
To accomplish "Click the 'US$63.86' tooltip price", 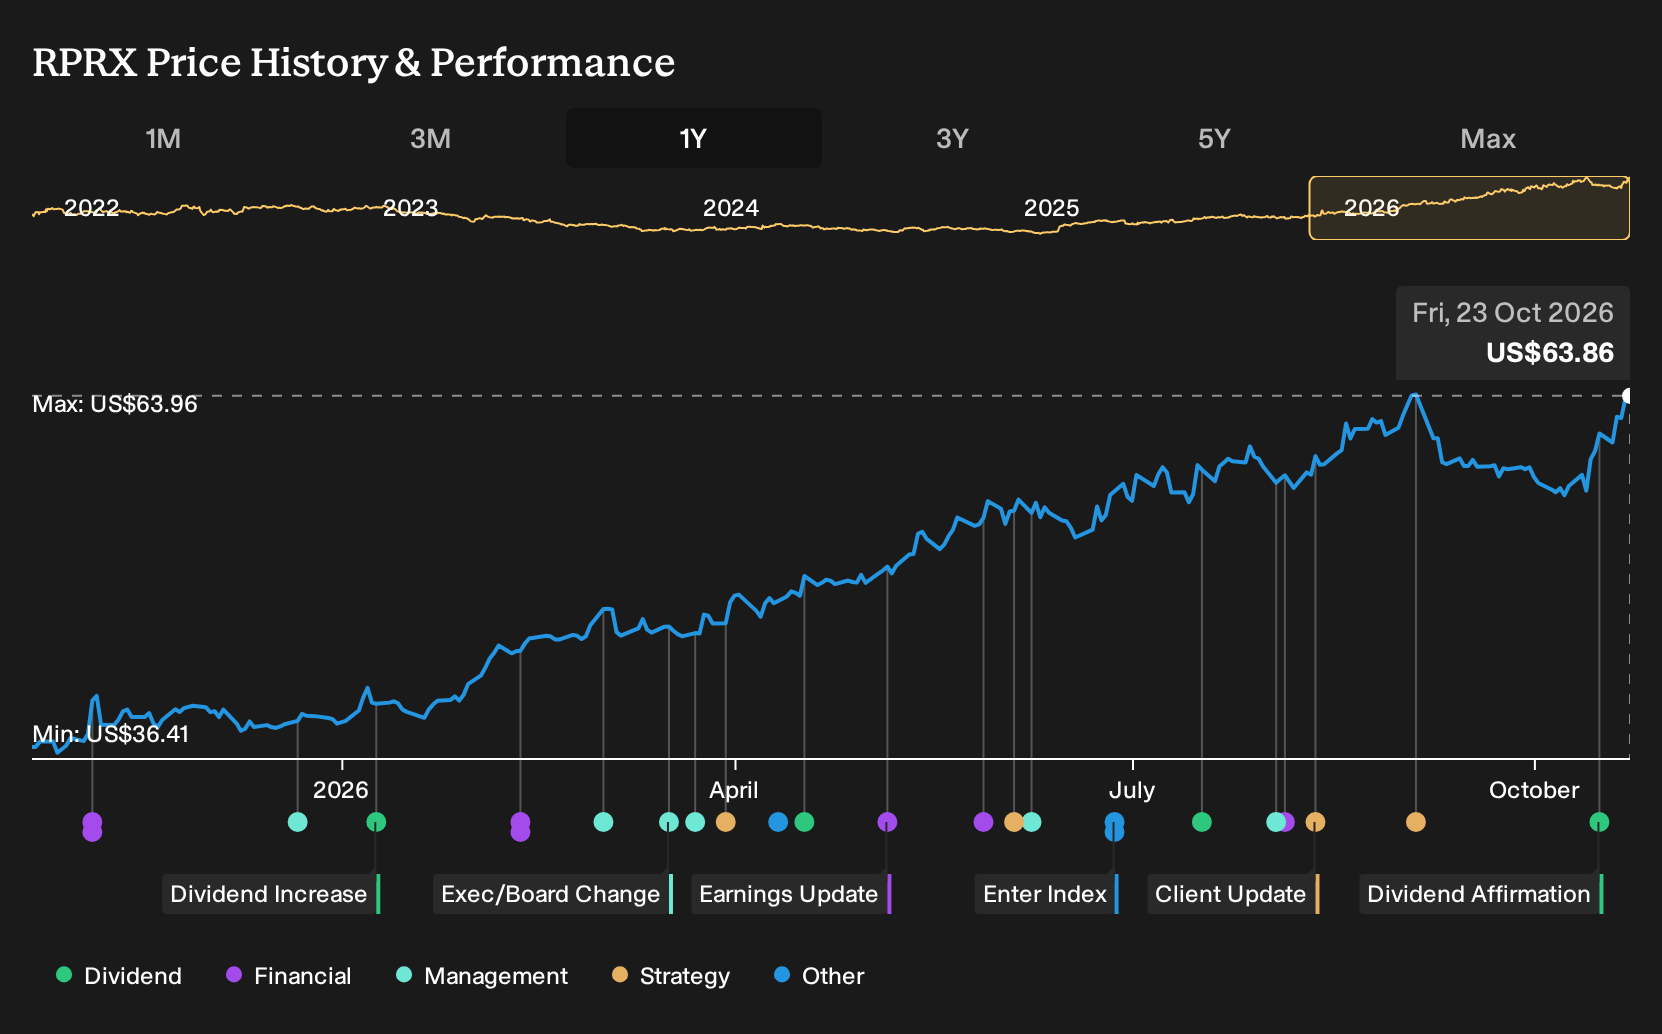I will tap(1550, 353).
